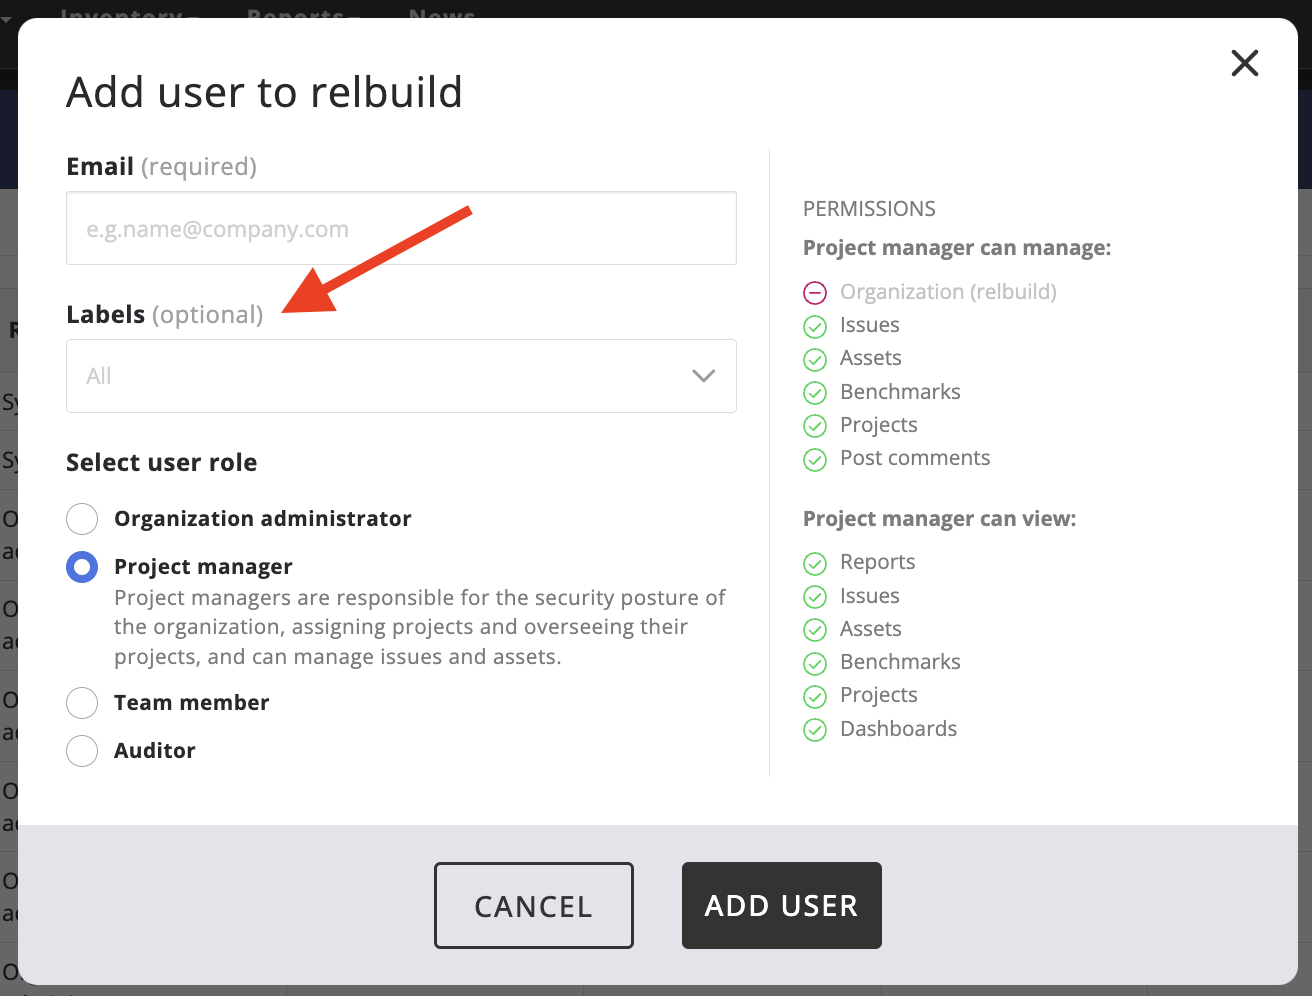The width and height of the screenshot is (1312, 996).
Task: Click the green check icon next to Reports
Action: (x=815, y=563)
